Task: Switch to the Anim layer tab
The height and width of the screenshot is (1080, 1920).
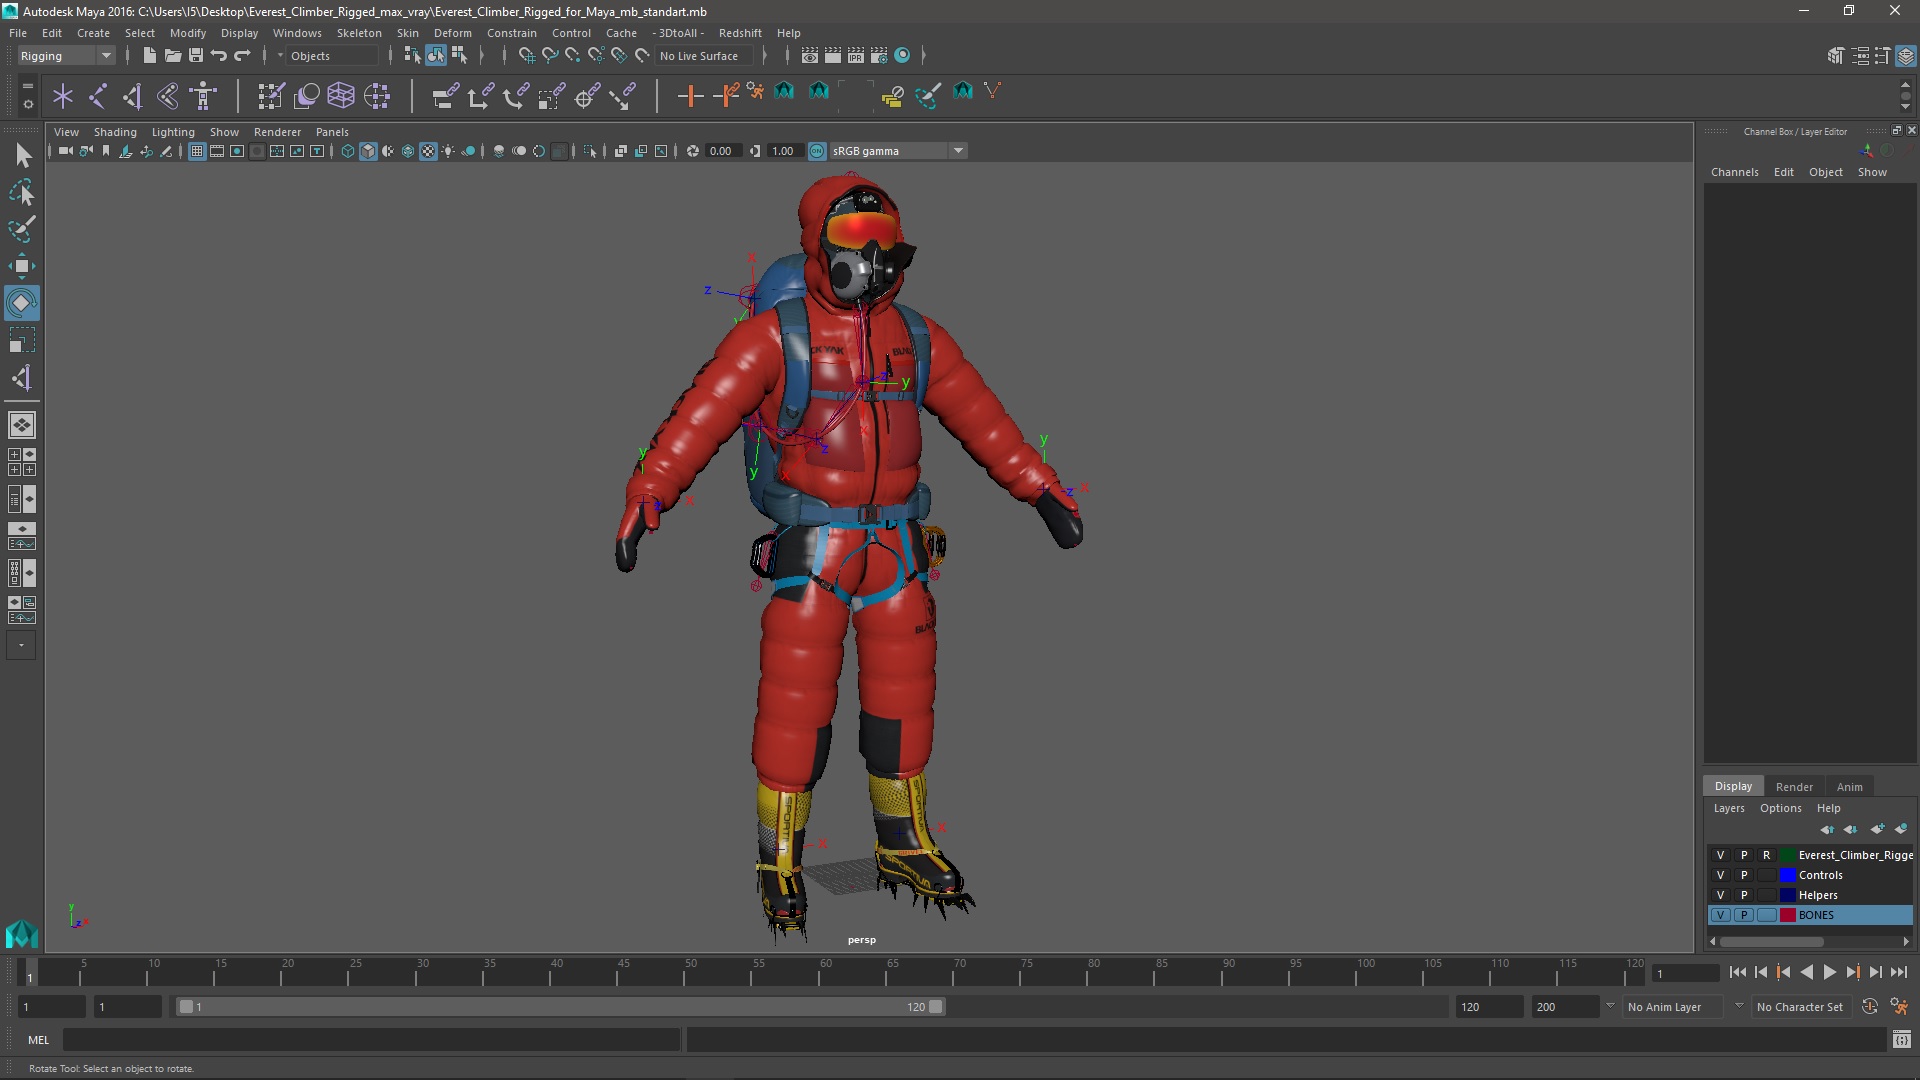Action: point(1849,787)
